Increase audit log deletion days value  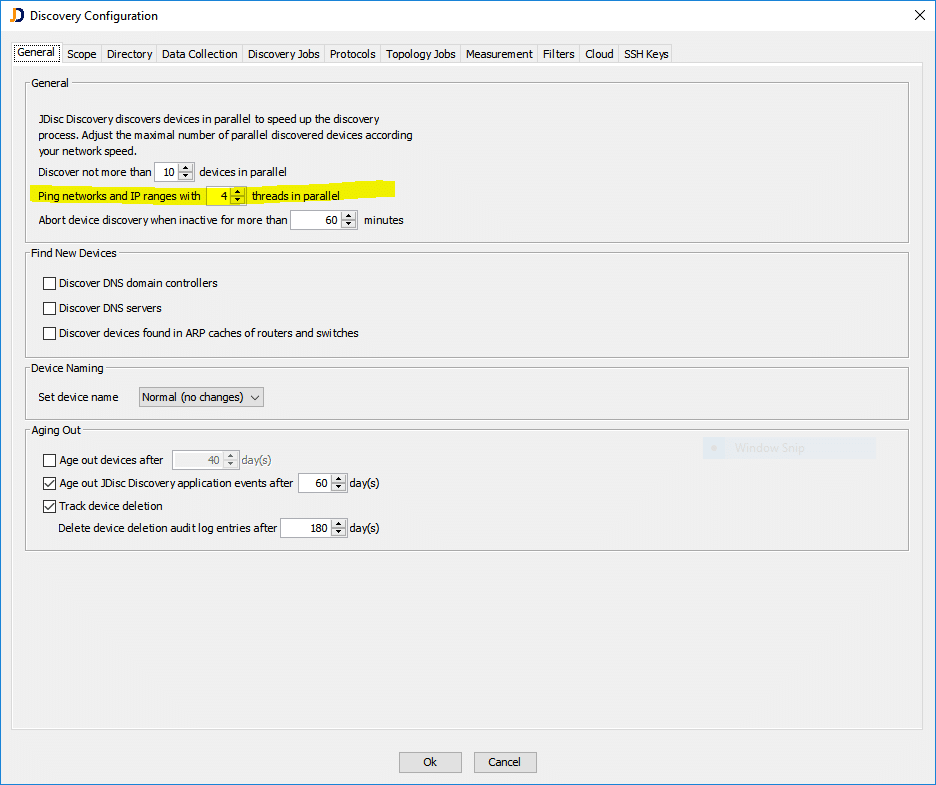(x=338, y=524)
